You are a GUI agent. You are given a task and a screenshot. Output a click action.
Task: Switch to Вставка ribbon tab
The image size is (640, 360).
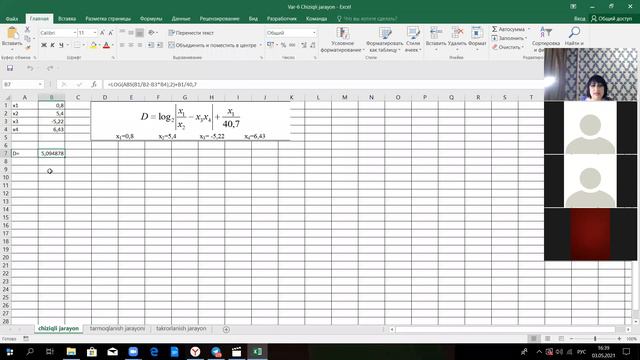(x=67, y=19)
